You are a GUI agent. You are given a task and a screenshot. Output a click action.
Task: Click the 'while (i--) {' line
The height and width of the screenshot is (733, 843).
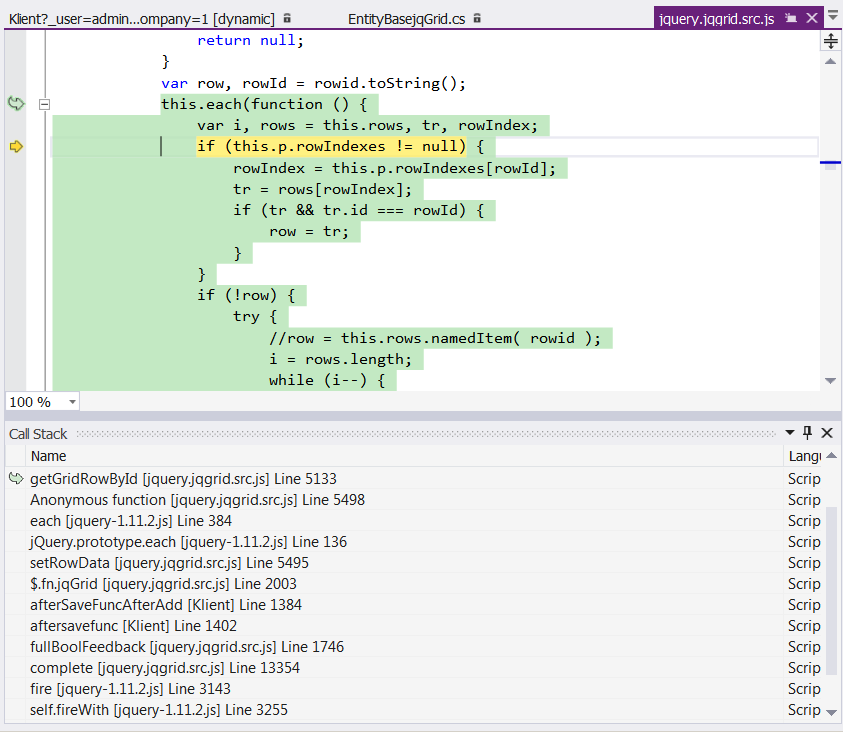tap(327, 380)
